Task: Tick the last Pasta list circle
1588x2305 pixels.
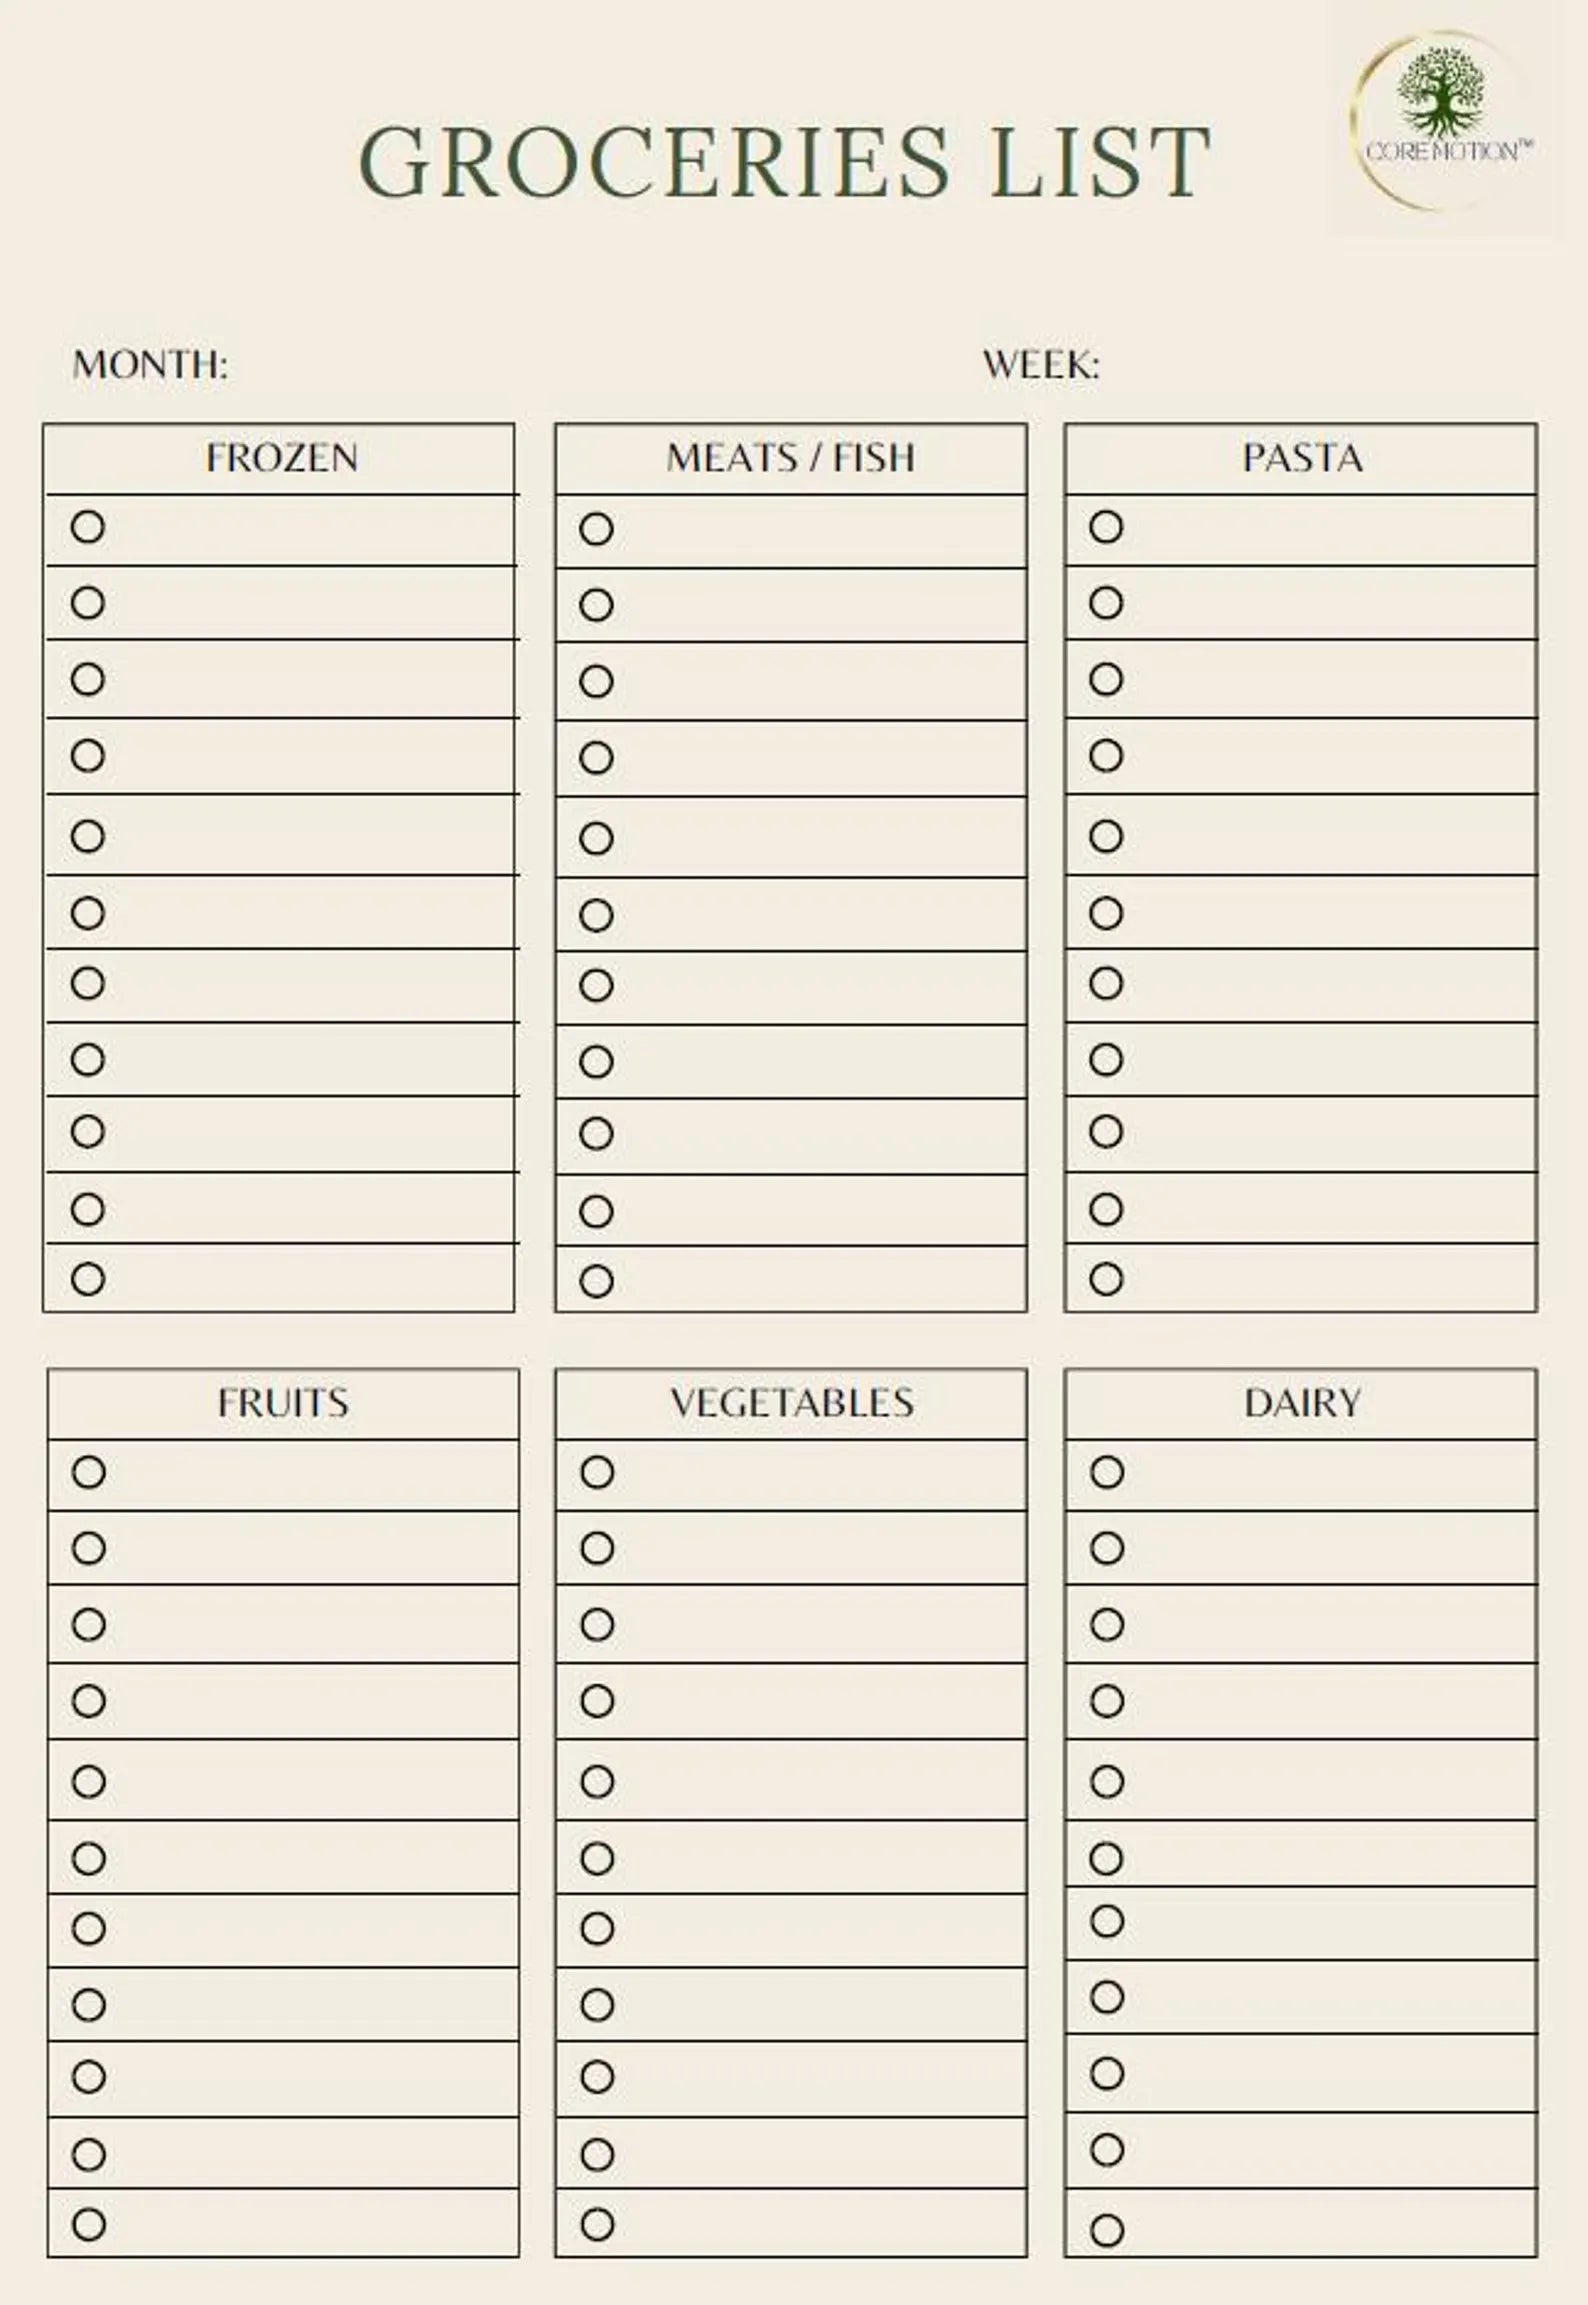Action: [x=1106, y=1279]
